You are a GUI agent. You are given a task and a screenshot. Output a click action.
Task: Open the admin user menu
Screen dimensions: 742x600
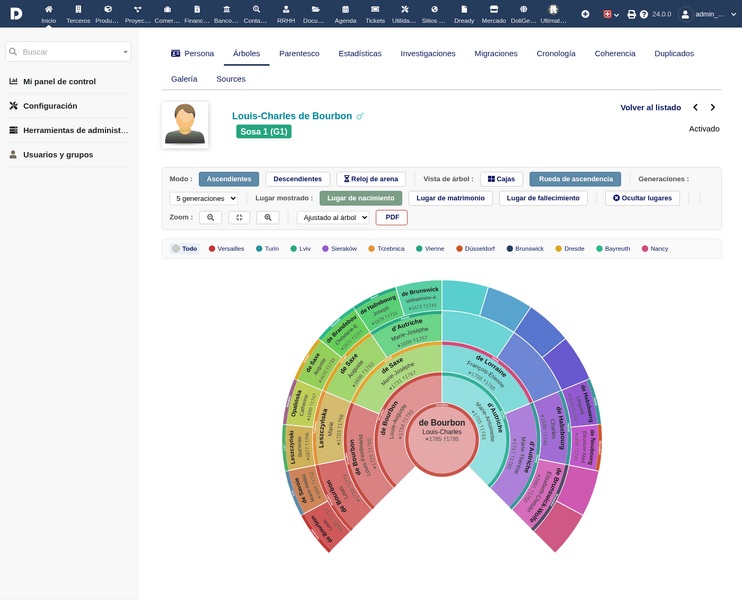pyautogui.click(x=707, y=14)
